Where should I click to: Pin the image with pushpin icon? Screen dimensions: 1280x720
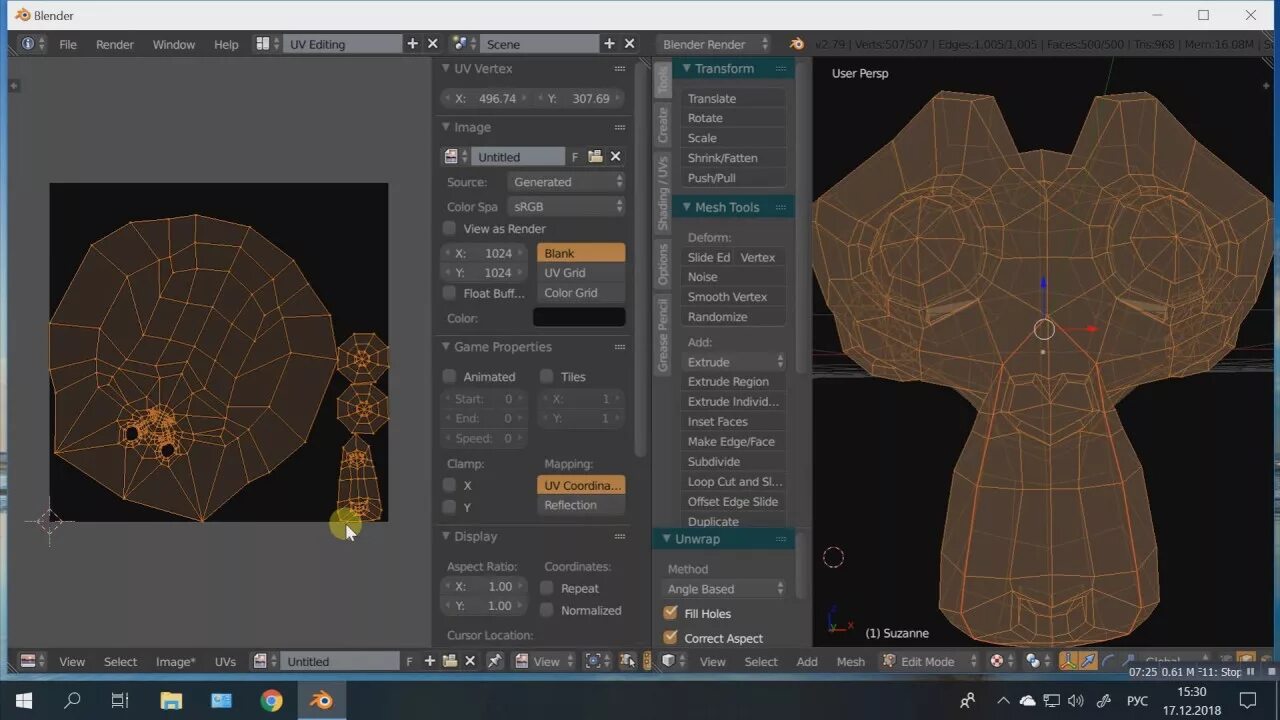click(x=495, y=661)
